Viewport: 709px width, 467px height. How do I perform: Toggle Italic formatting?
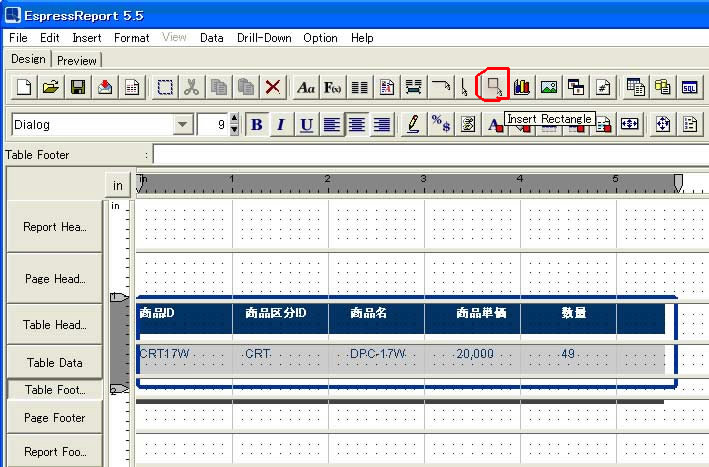(x=281, y=125)
